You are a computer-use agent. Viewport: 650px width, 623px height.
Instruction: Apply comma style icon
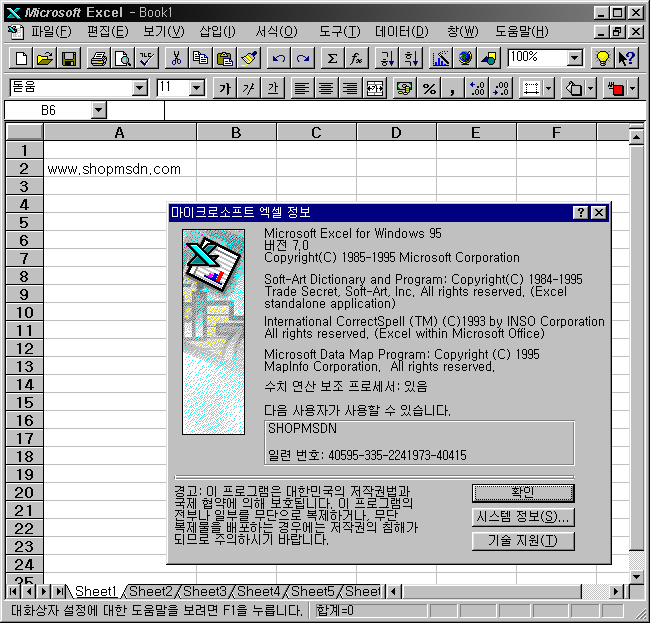click(x=453, y=88)
